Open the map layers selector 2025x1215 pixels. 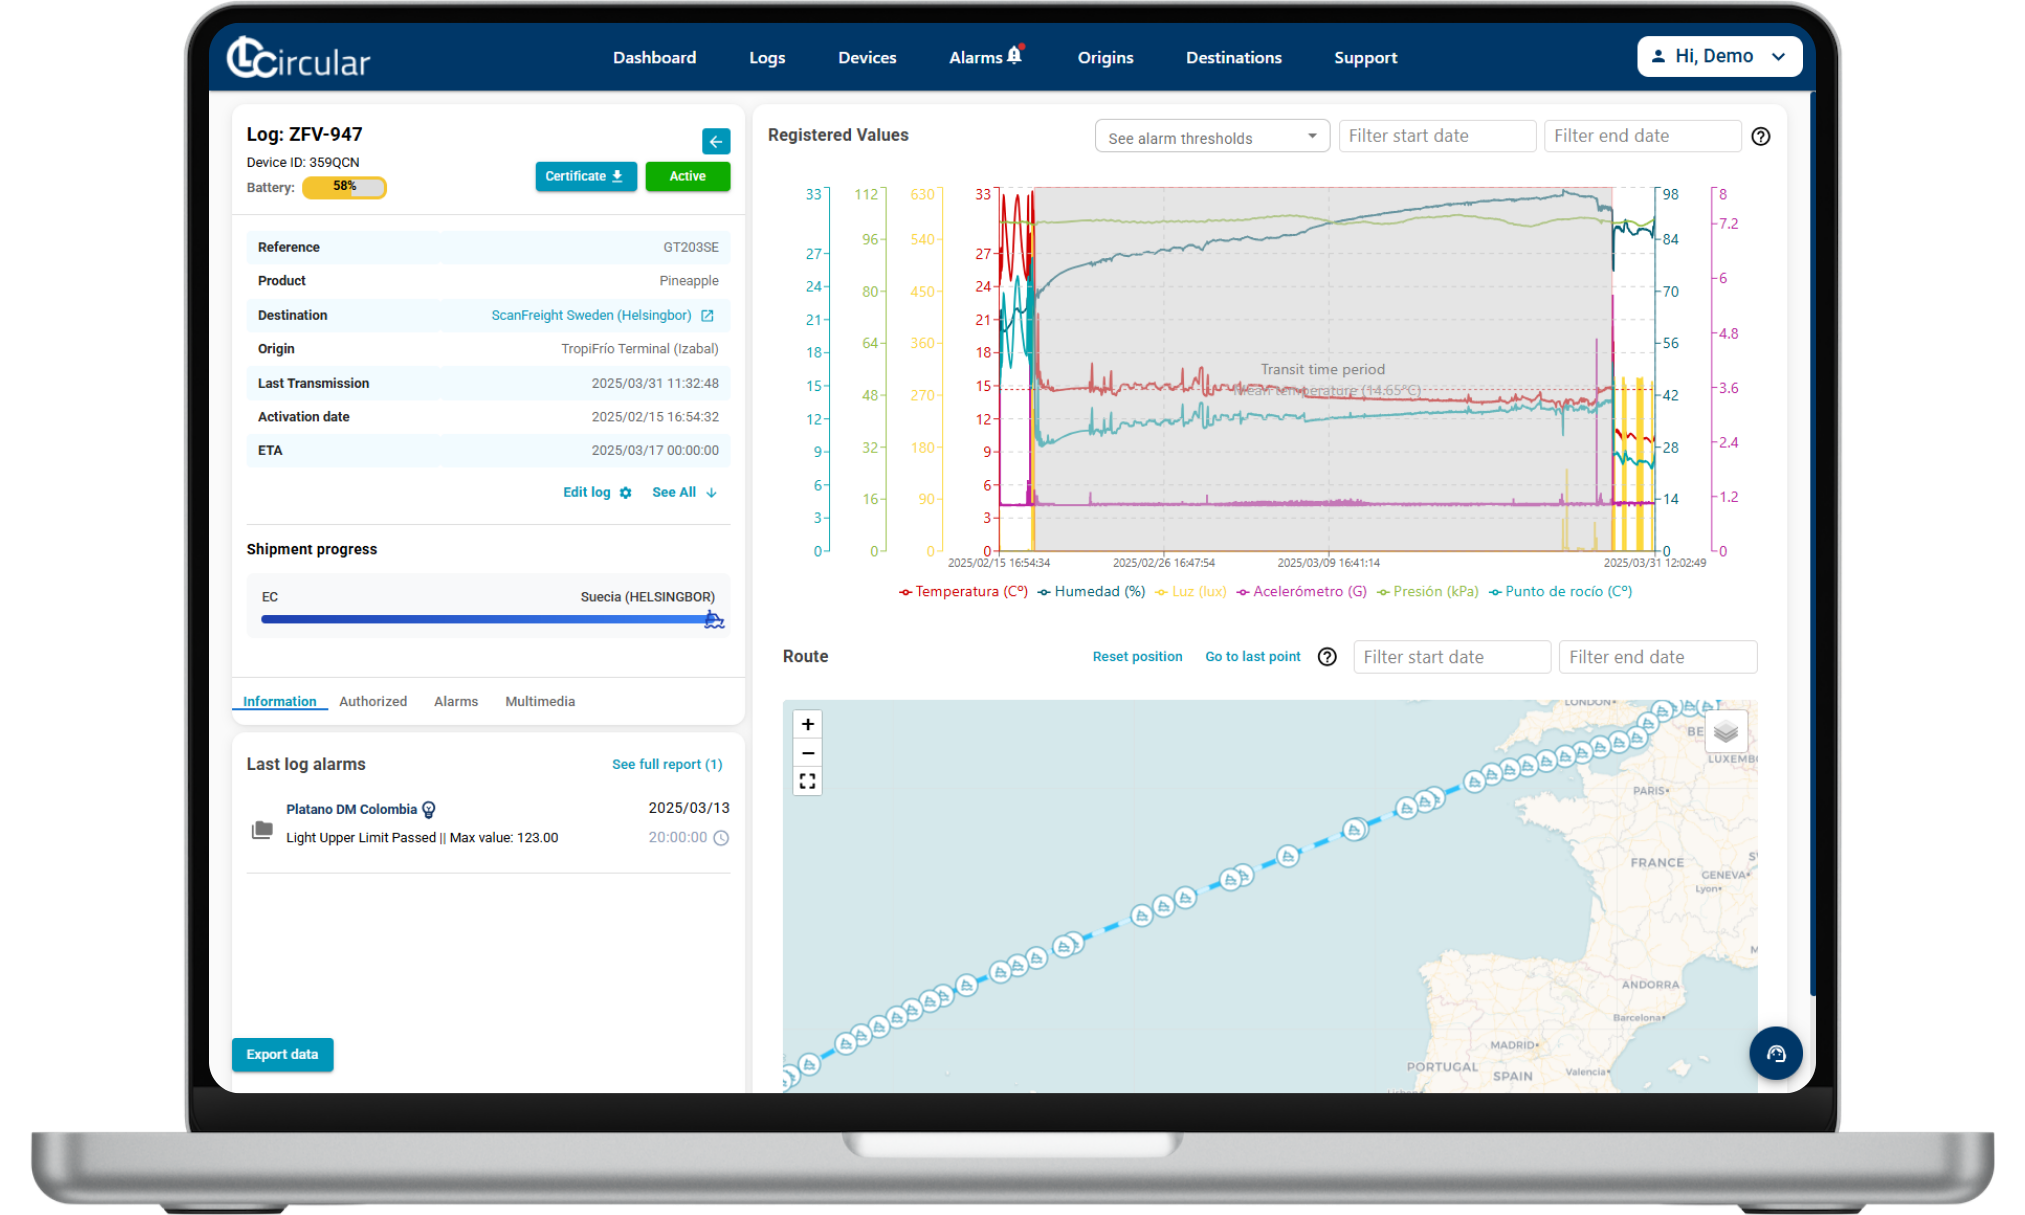1725,732
